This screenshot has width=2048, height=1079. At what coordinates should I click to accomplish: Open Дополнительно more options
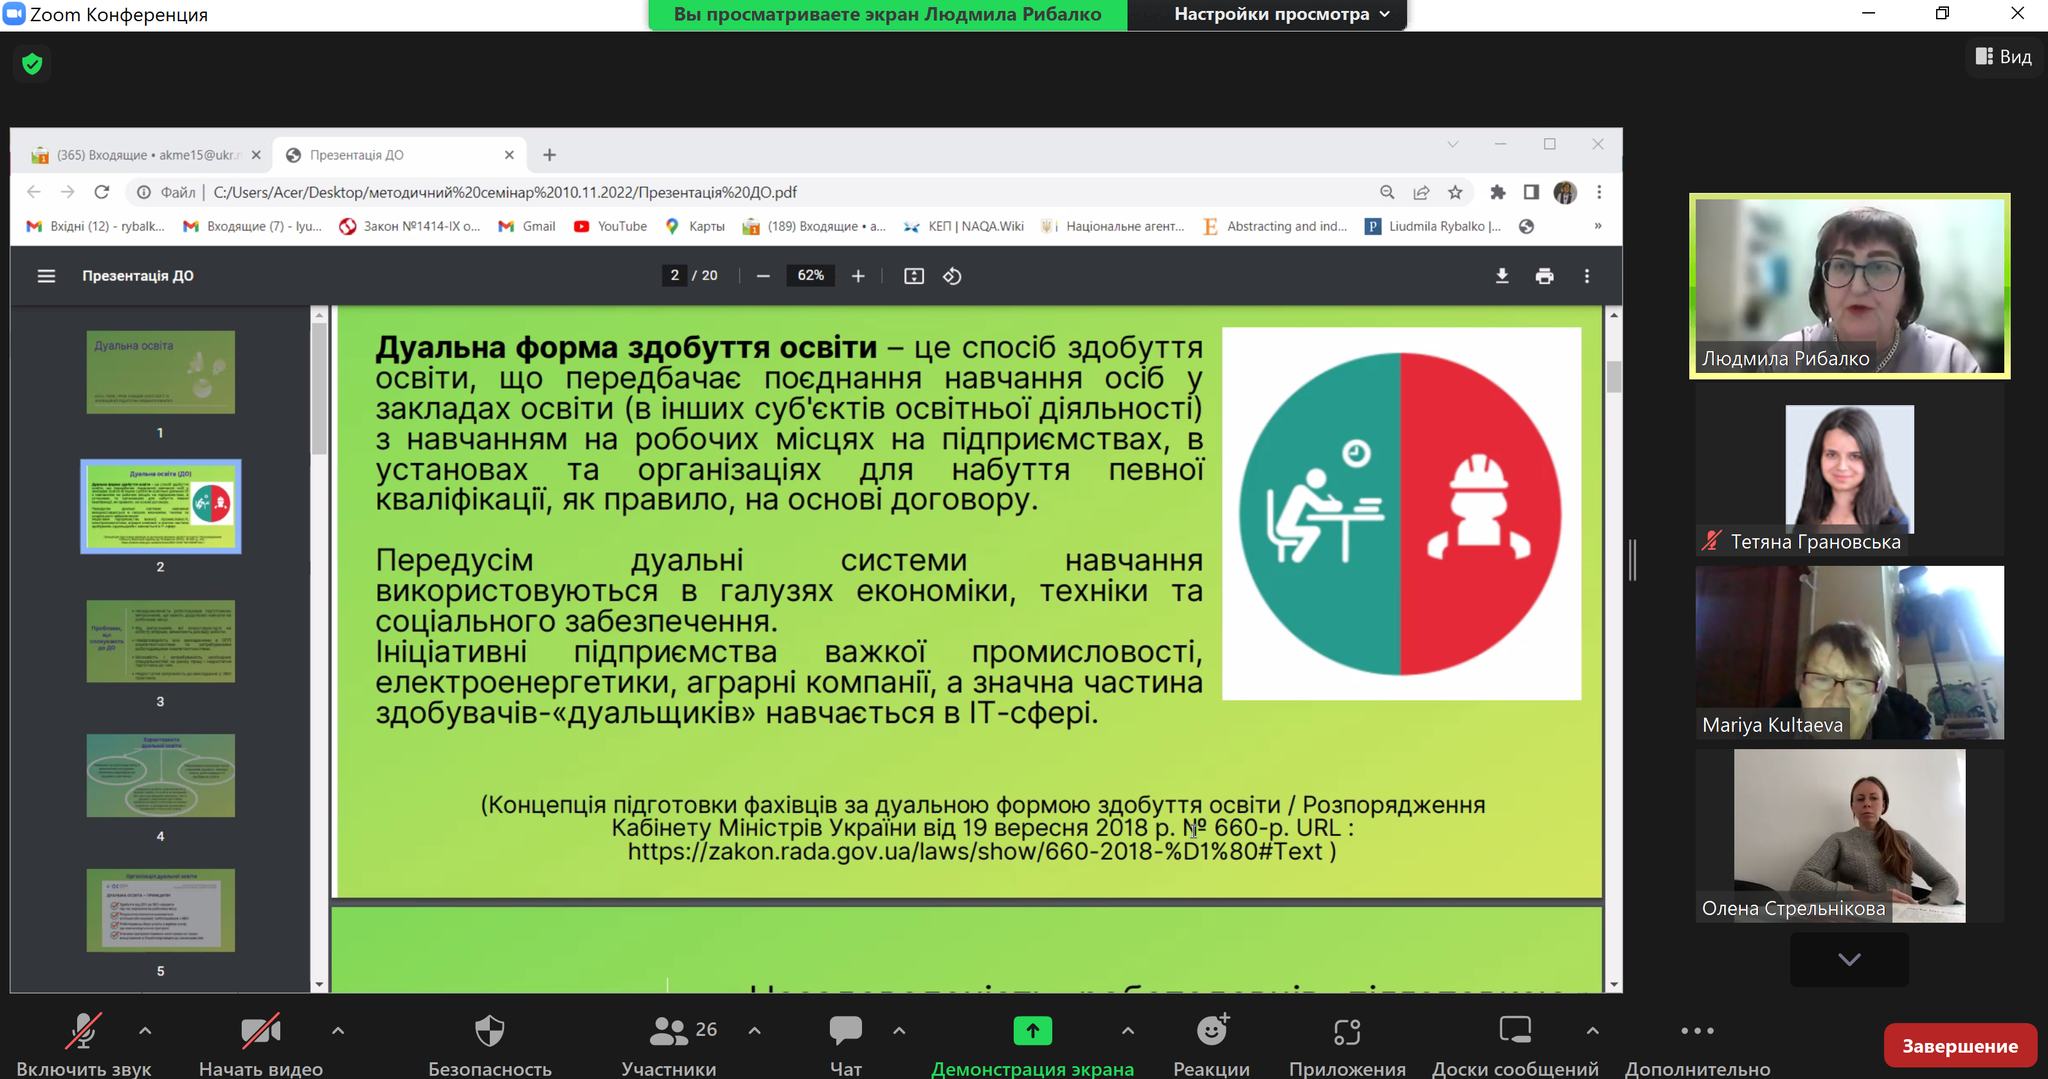coord(1697,1045)
